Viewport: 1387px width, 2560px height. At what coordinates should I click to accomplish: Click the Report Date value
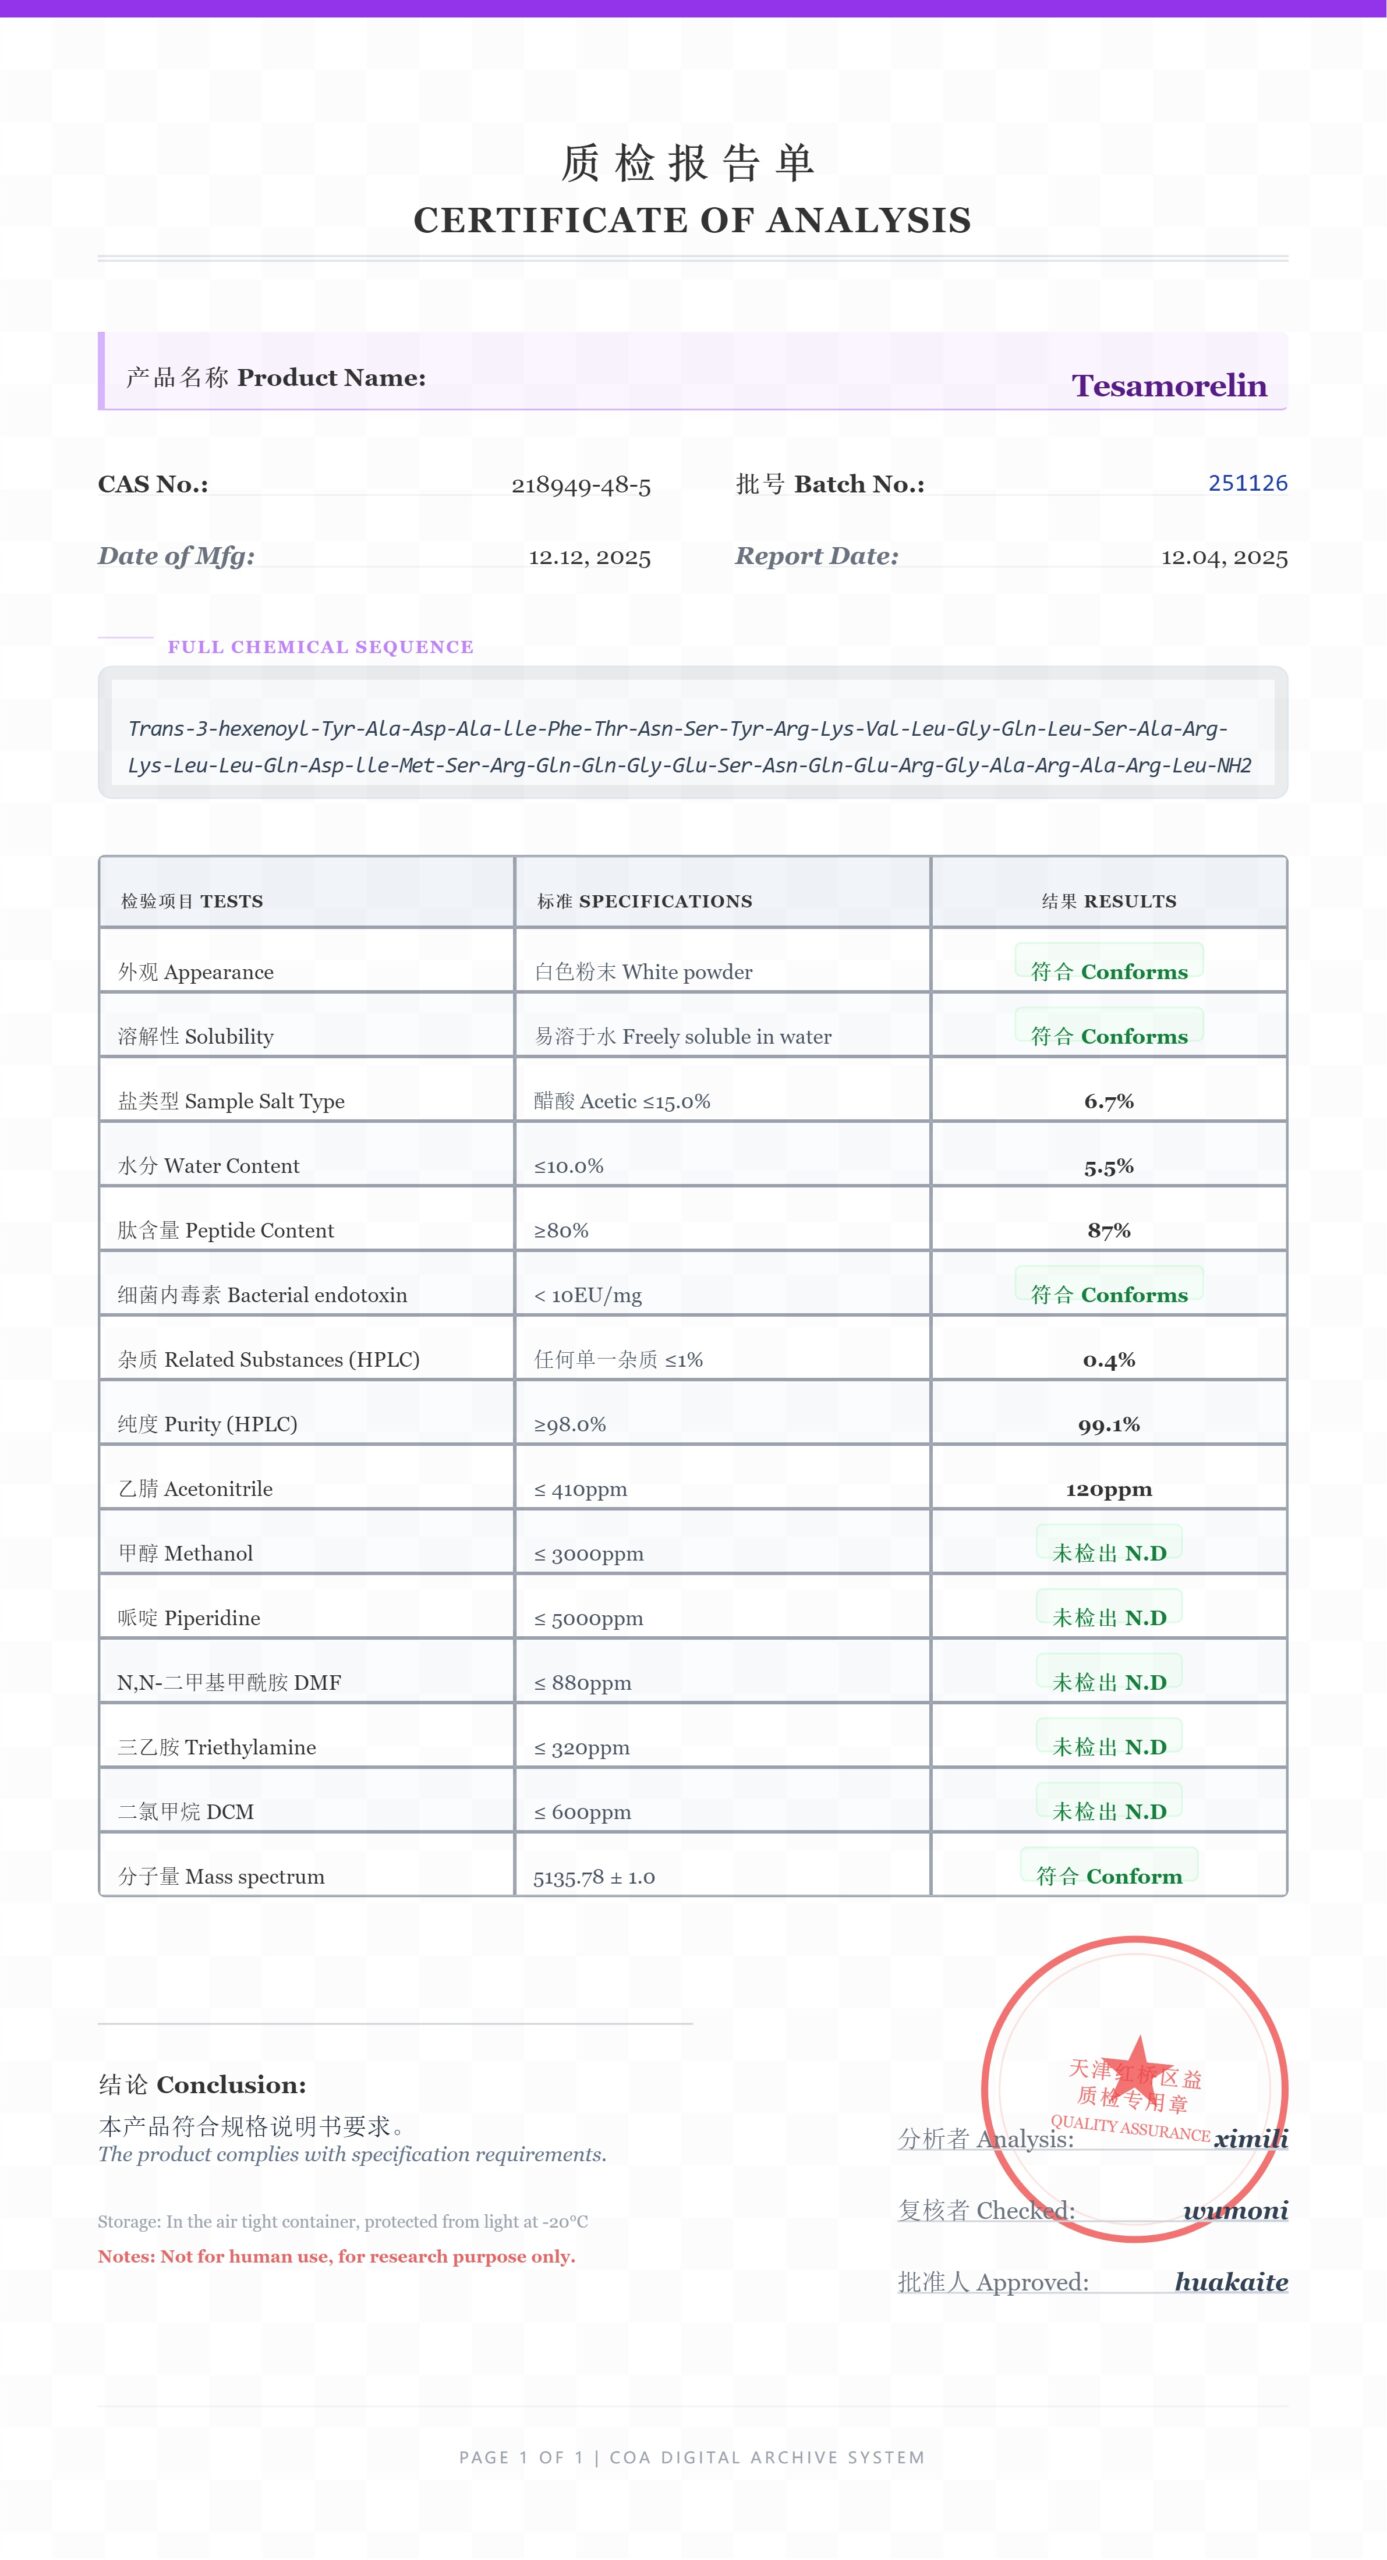point(1224,557)
